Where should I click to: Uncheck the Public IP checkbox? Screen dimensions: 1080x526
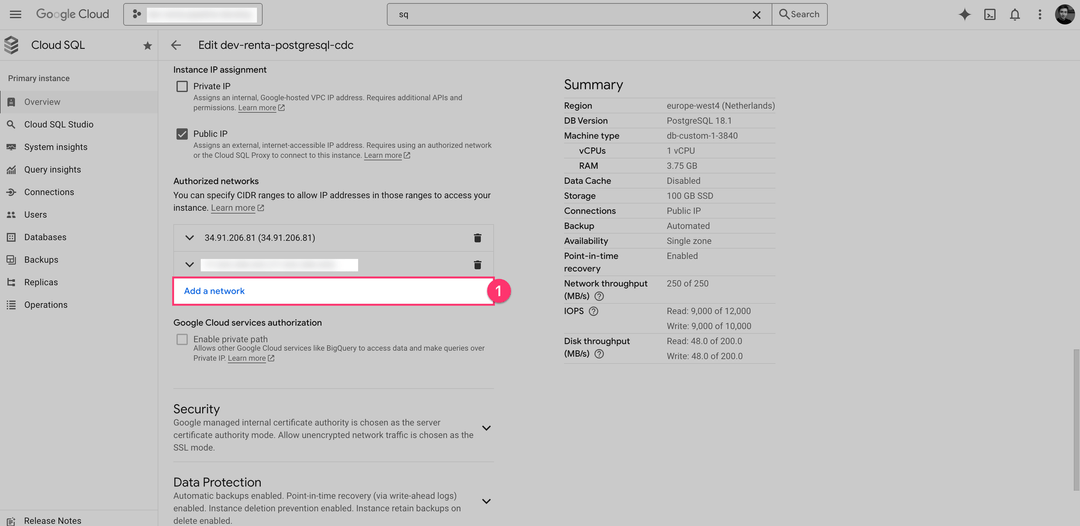[182, 134]
